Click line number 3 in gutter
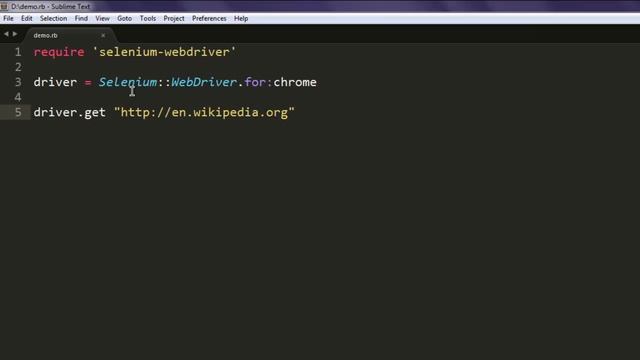The height and width of the screenshot is (360, 640). pyautogui.click(x=18, y=82)
